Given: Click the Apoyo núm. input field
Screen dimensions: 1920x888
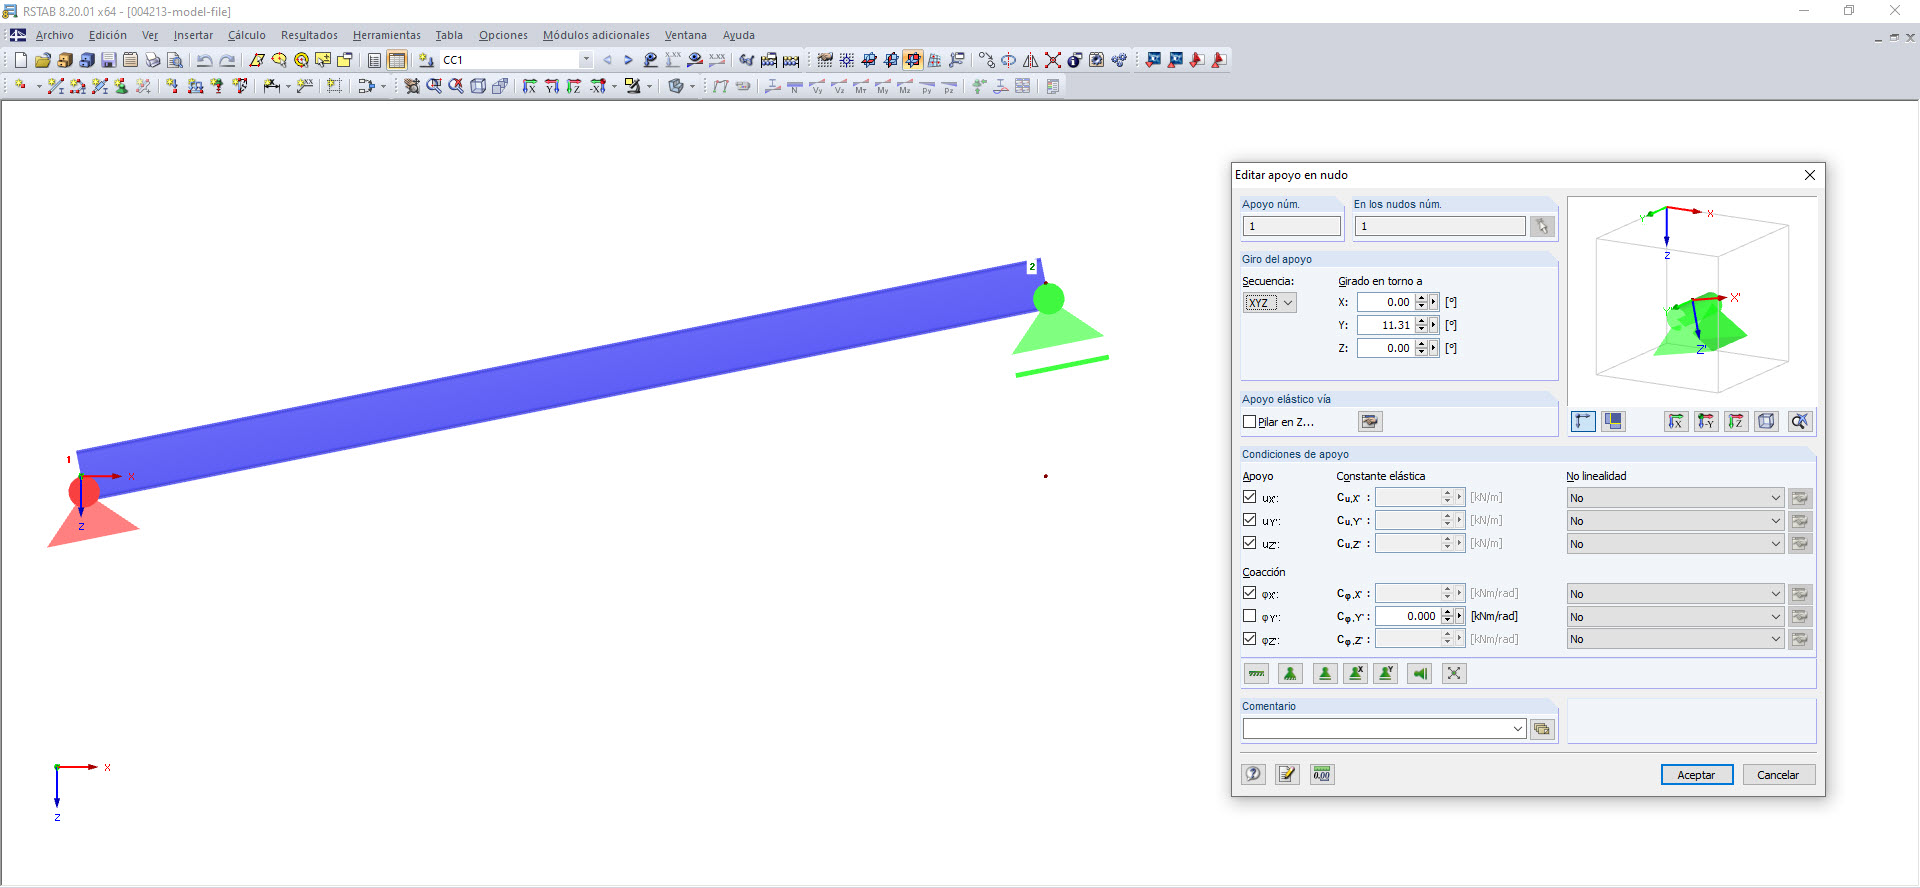Looking at the screenshot, I should click(1292, 227).
